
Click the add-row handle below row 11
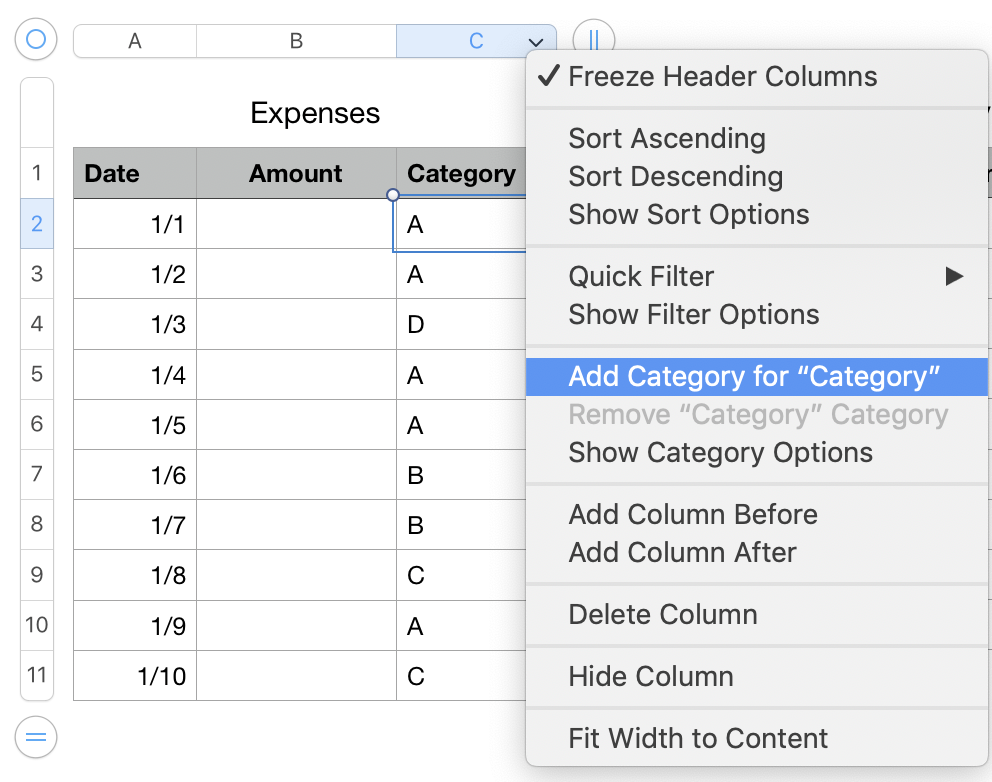tap(36, 738)
